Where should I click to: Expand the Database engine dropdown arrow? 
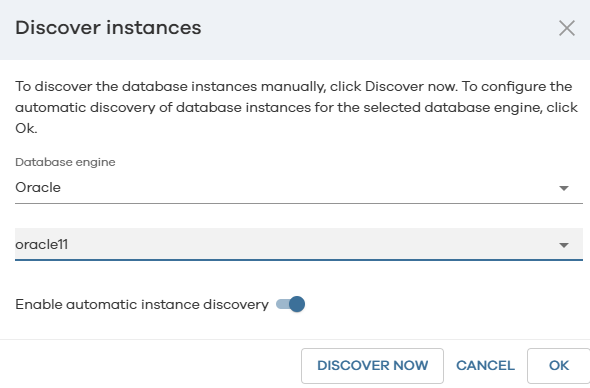point(564,188)
